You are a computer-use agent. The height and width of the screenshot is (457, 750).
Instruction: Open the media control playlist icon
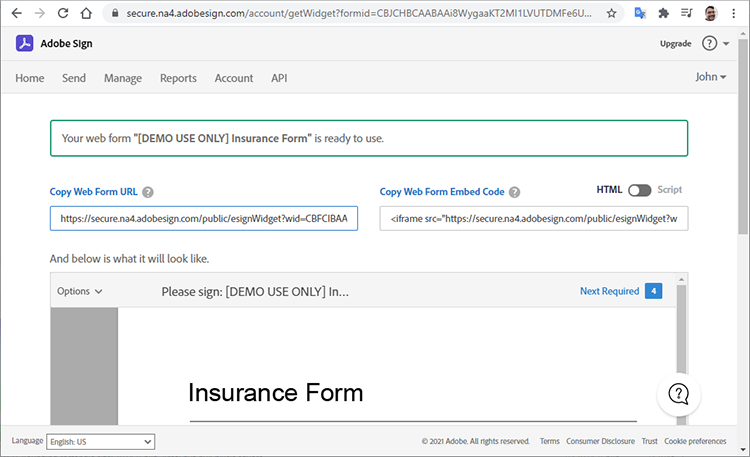tap(686, 13)
